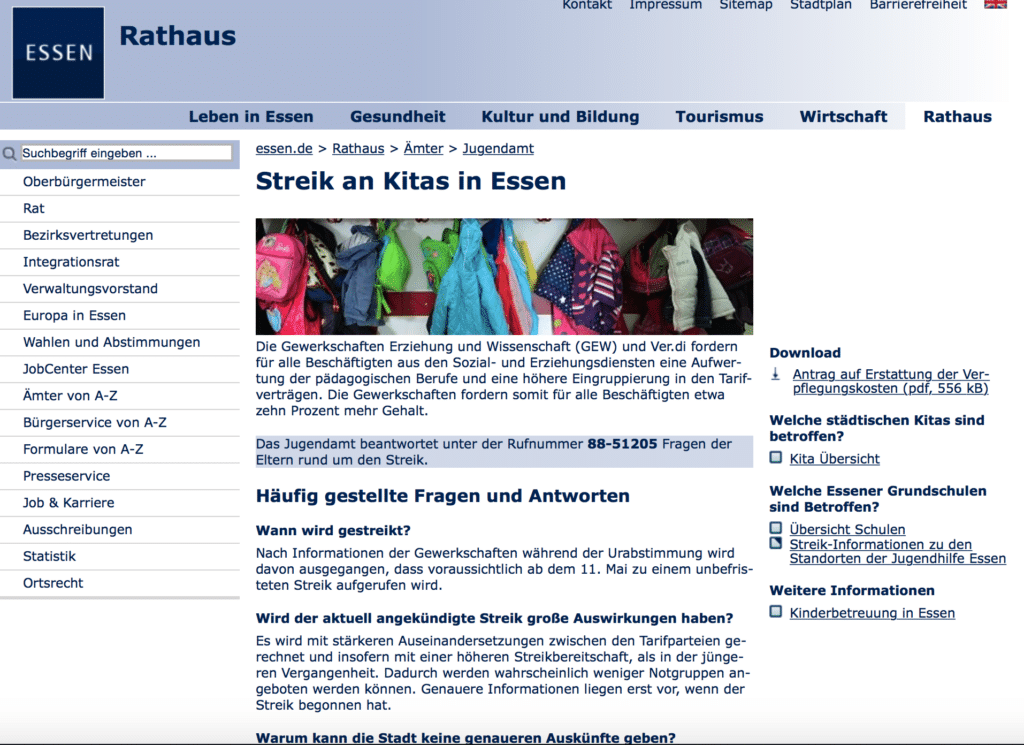Go to Rathaus breadcrumb link
Viewport: 1024px width, 745px height.
click(x=358, y=149)
